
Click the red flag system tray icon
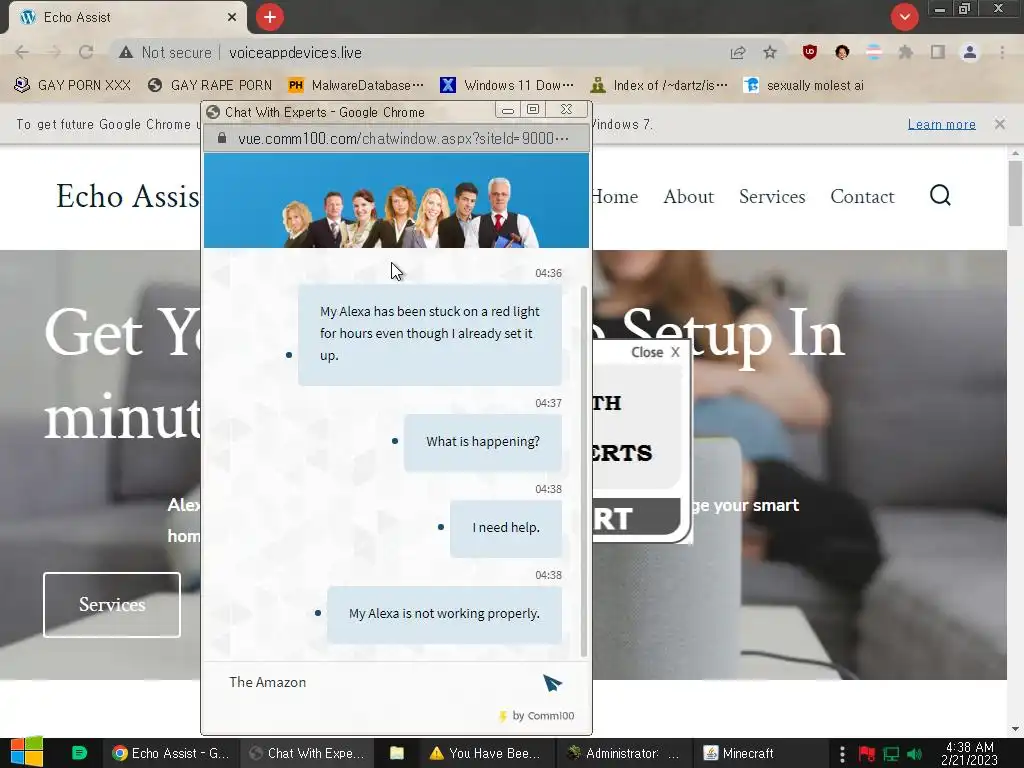point(867,754)
